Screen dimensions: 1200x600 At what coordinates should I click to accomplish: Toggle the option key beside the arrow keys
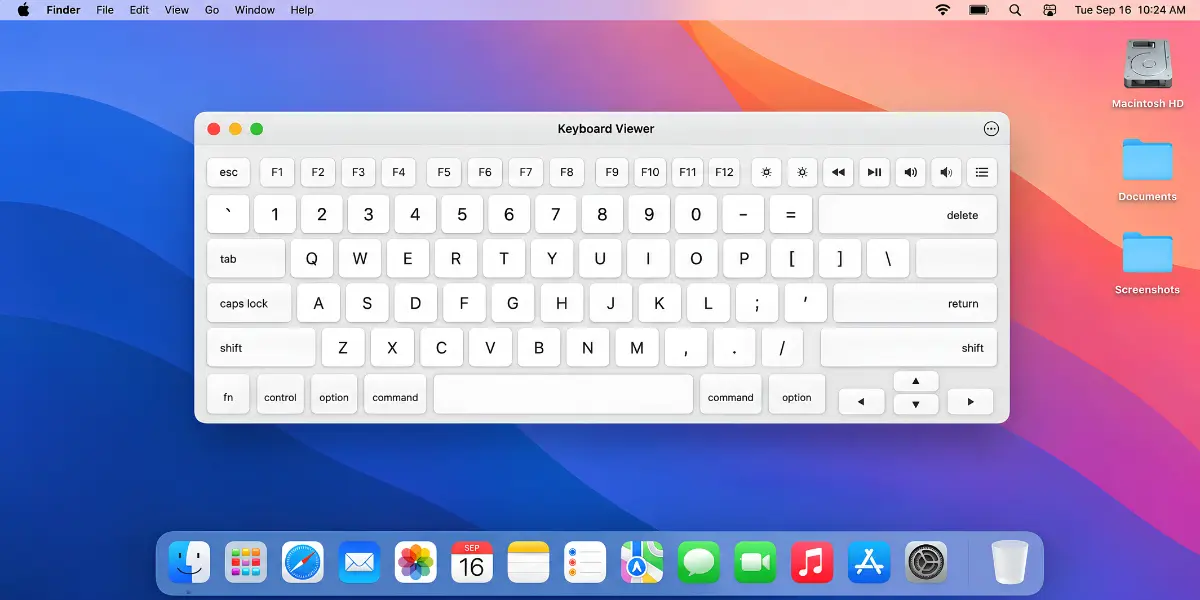pos(797,394)
